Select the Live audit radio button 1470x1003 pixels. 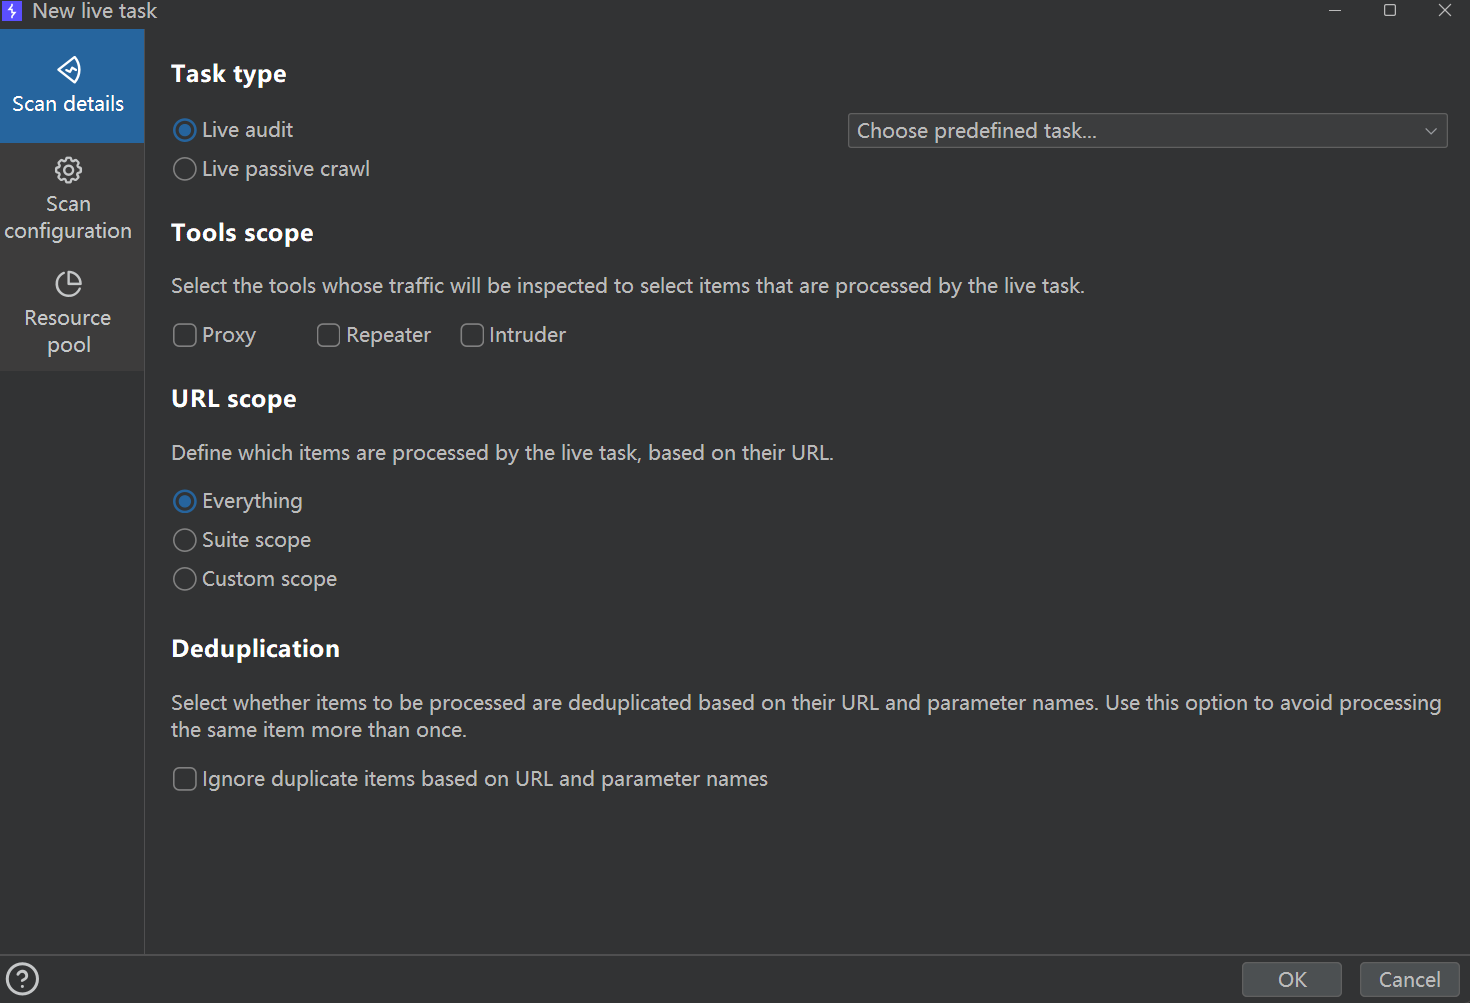point(185,130)
